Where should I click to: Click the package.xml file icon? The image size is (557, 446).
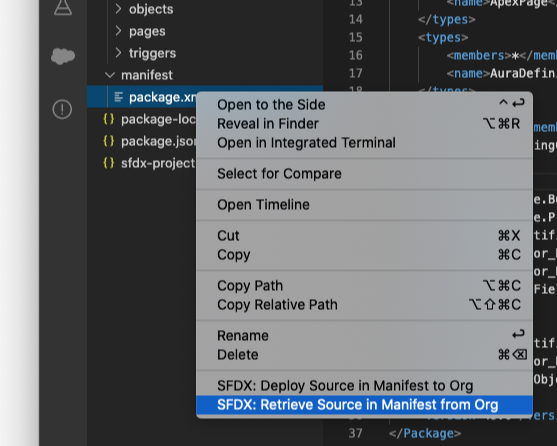119,97
